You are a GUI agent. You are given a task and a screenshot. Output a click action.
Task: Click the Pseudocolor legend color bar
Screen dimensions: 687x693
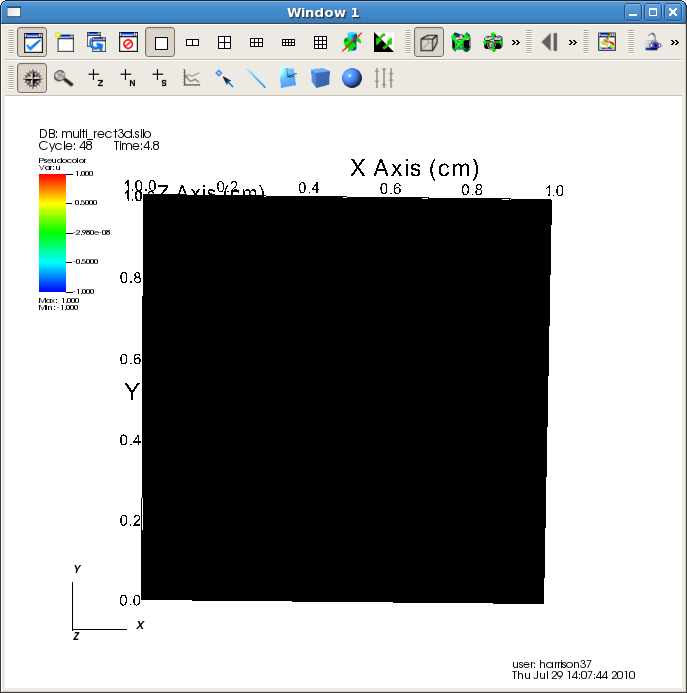click(52, 232)
